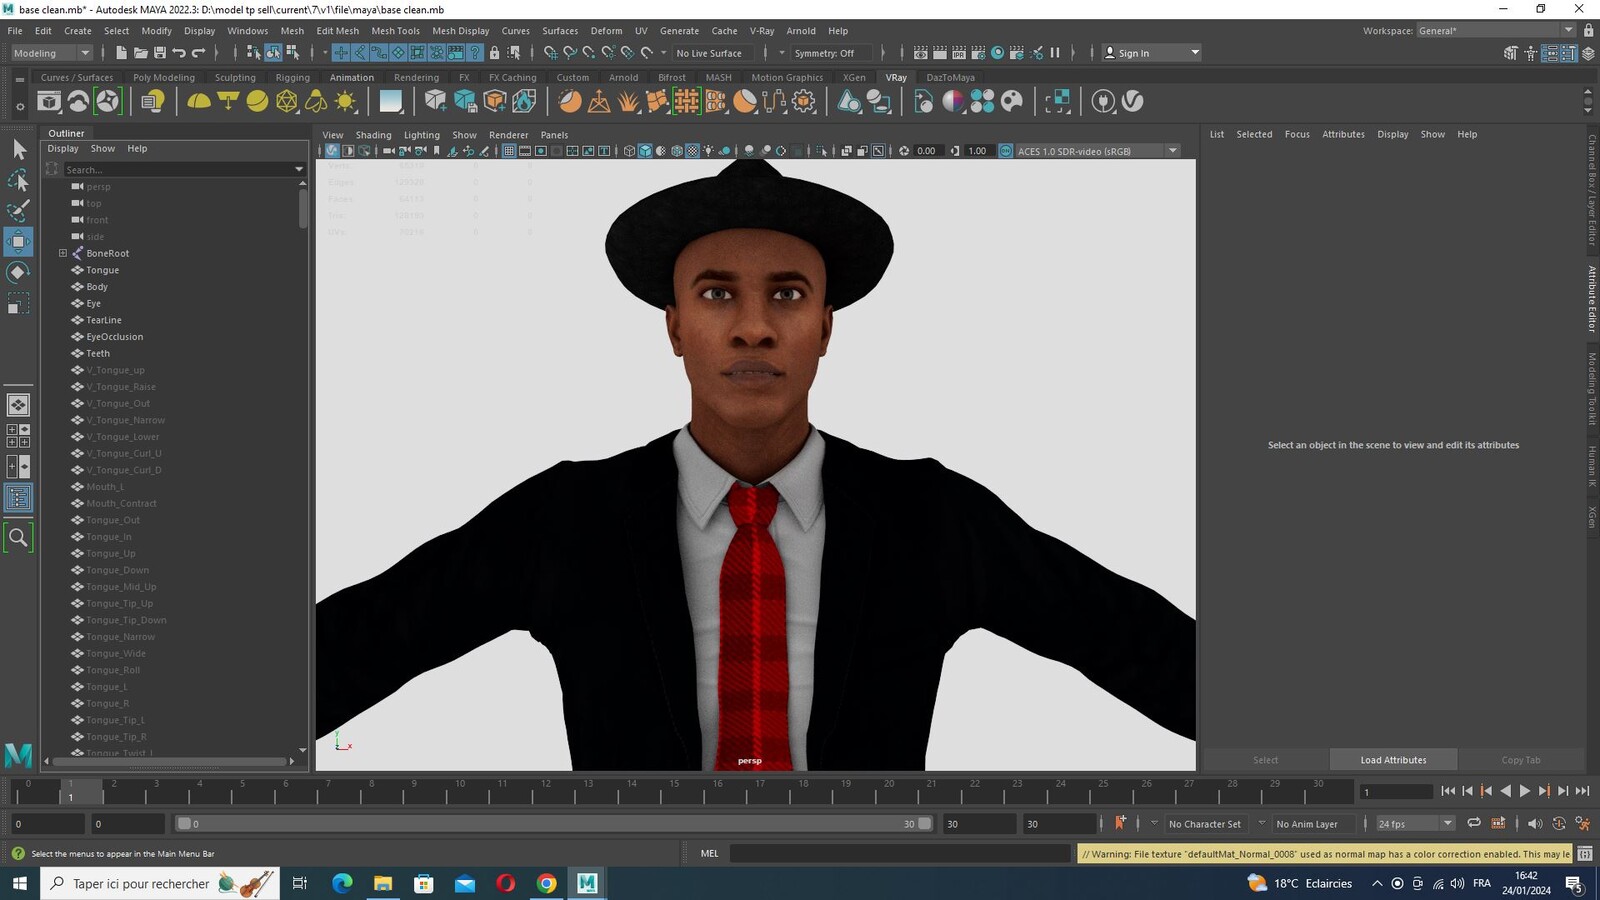
Task: Toggle auto keyframe button
Action: click(x=1120, y=823)
